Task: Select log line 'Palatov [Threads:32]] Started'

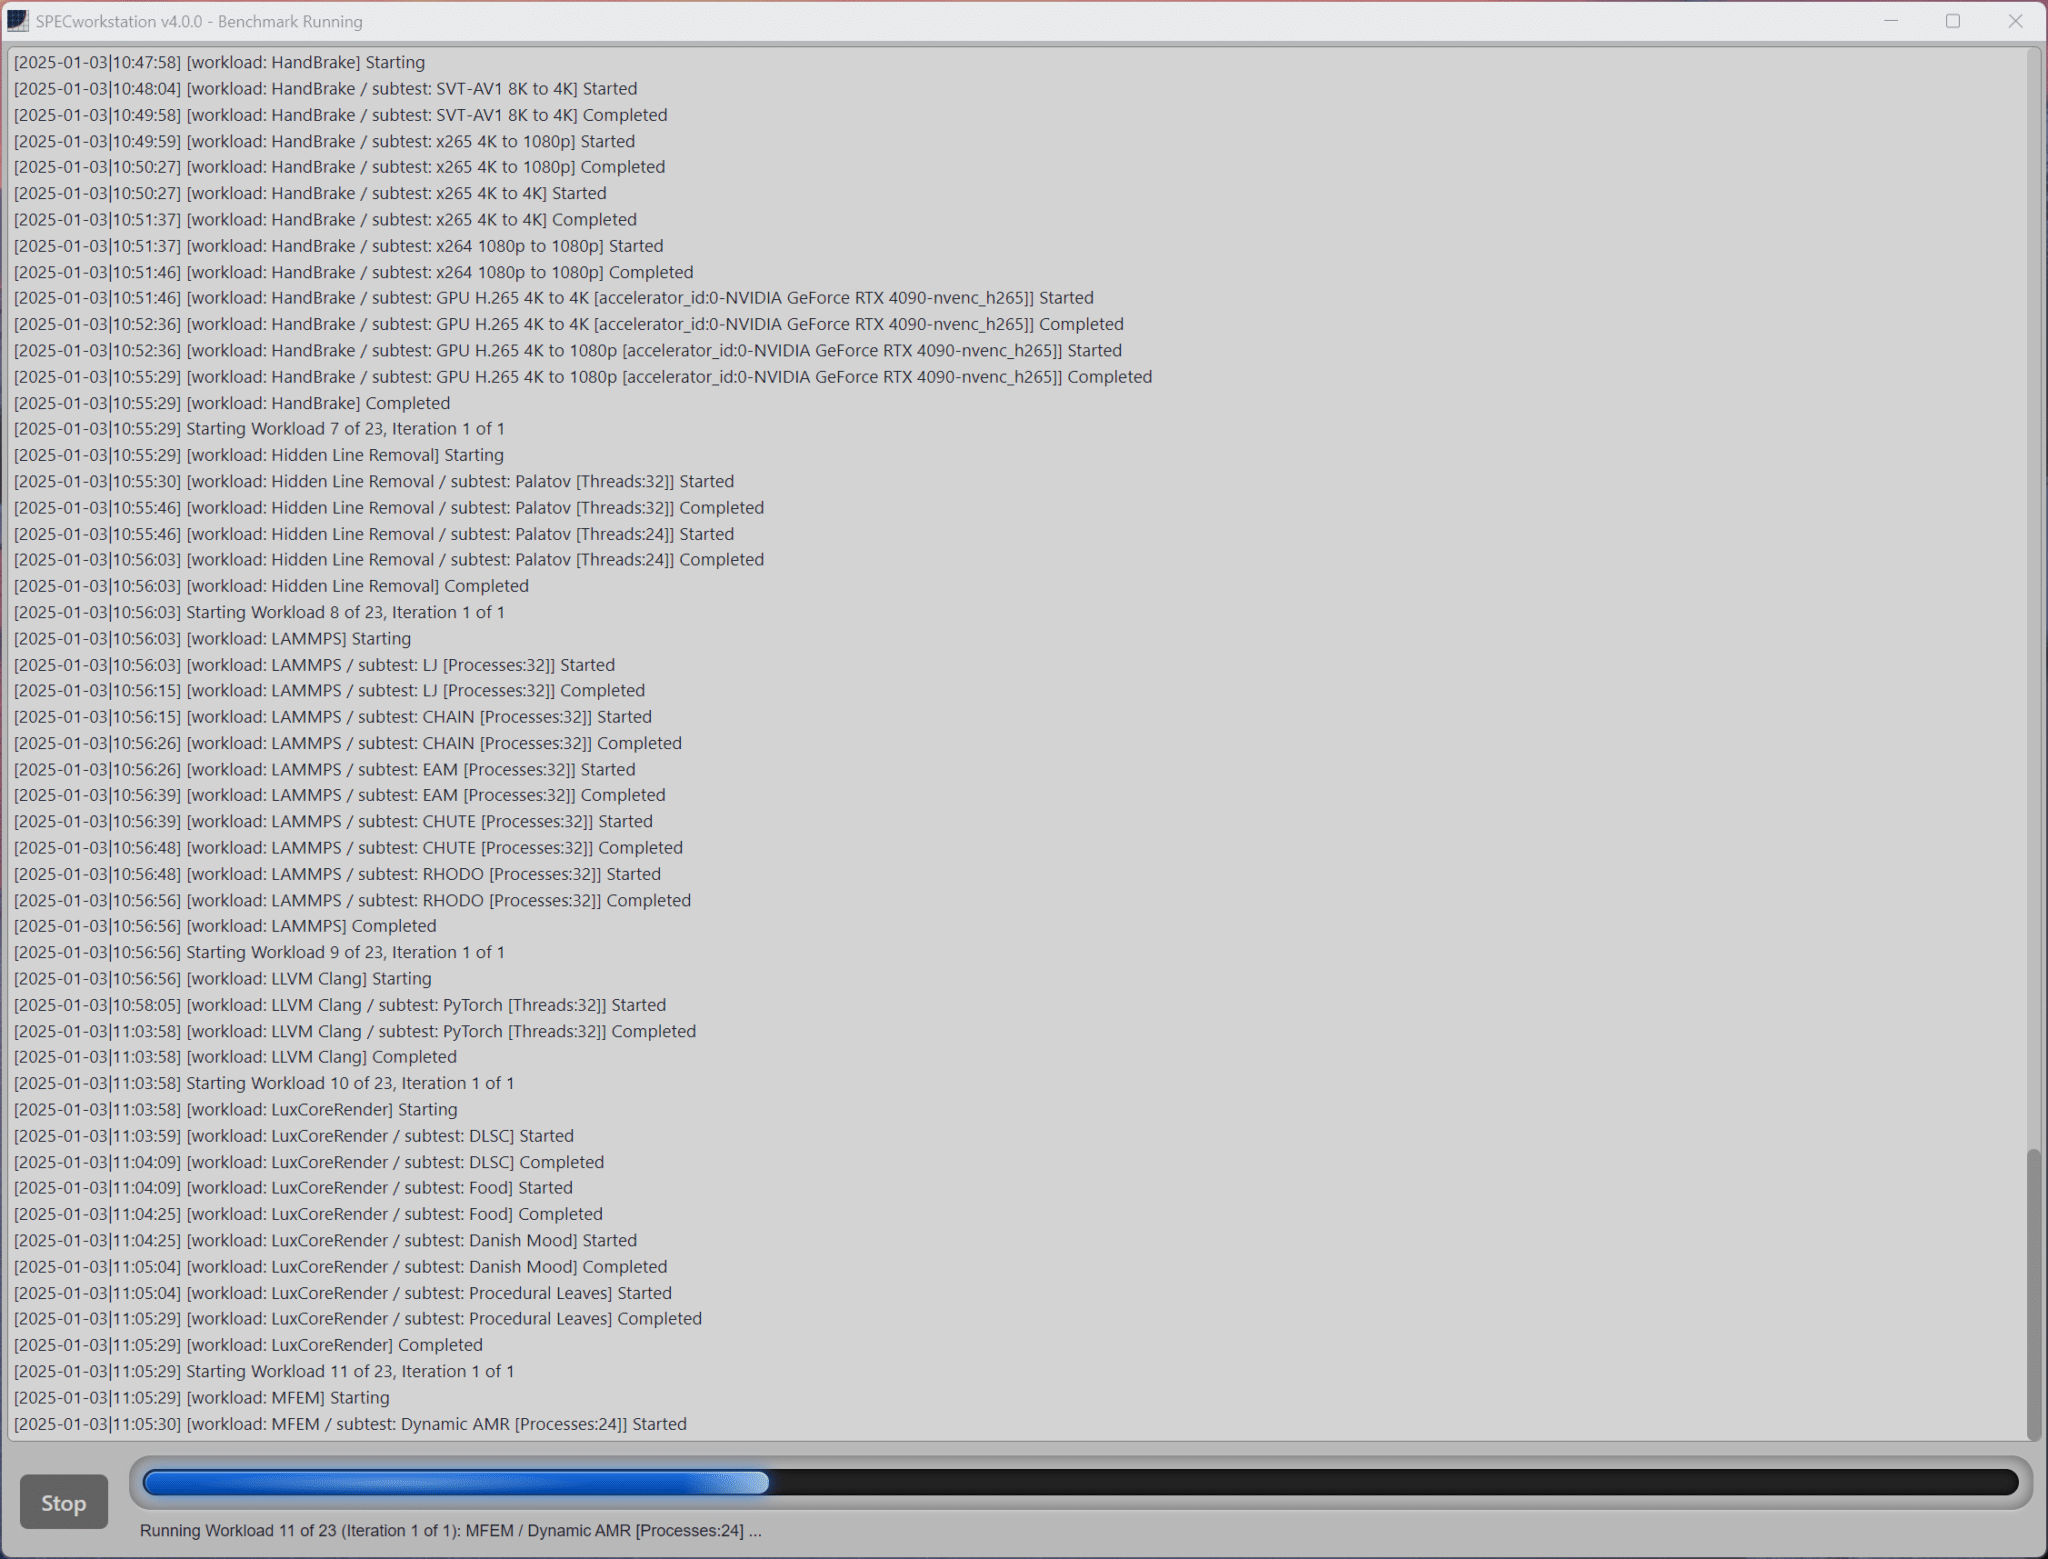Action: (x=374, y=482)
